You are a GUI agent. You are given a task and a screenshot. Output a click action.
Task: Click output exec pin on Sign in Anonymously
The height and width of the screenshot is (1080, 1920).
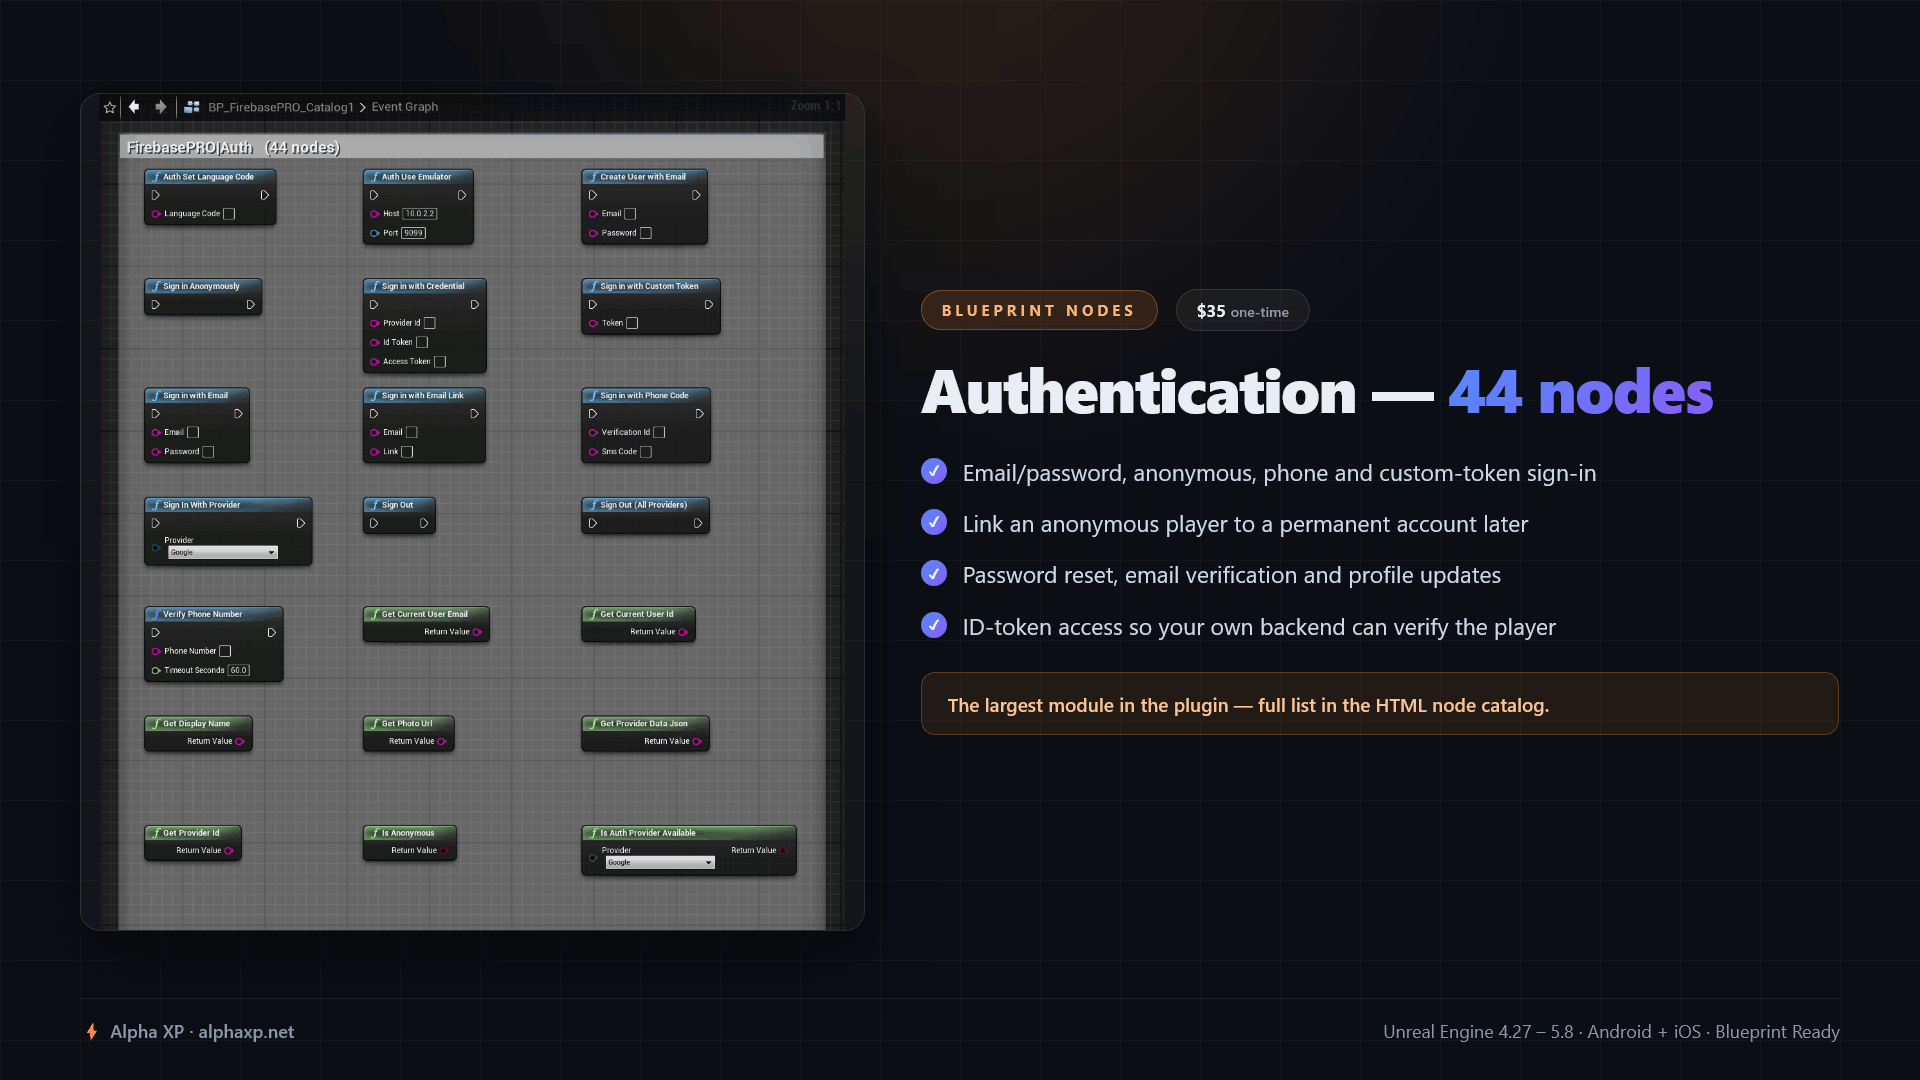tap(251, 305)
